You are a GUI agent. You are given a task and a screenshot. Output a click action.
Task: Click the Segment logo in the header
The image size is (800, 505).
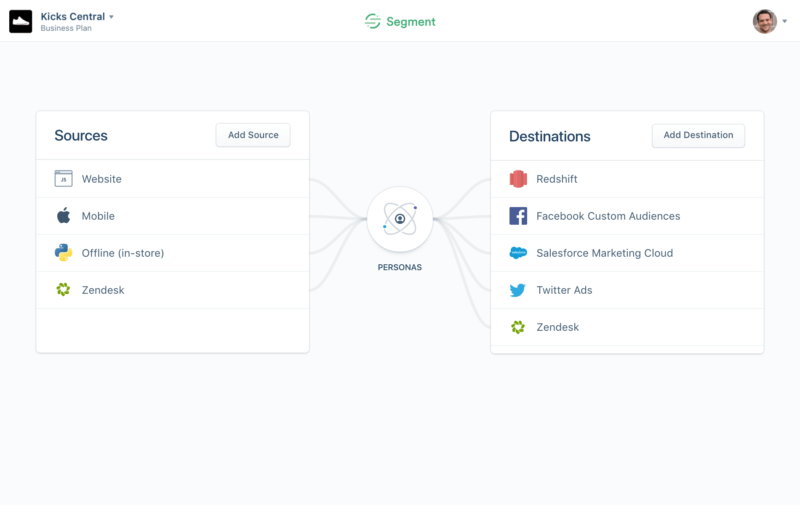400,21
